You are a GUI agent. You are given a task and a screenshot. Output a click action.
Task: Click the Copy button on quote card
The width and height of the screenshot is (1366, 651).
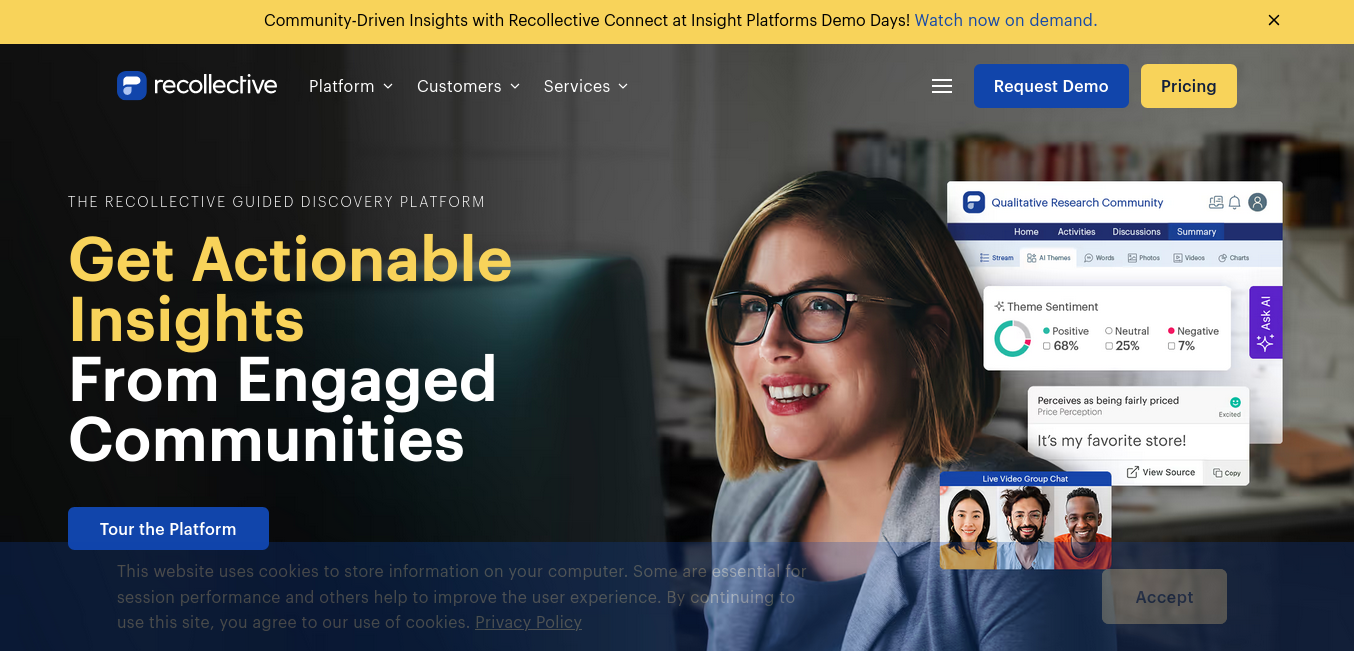coord(1227,473)
